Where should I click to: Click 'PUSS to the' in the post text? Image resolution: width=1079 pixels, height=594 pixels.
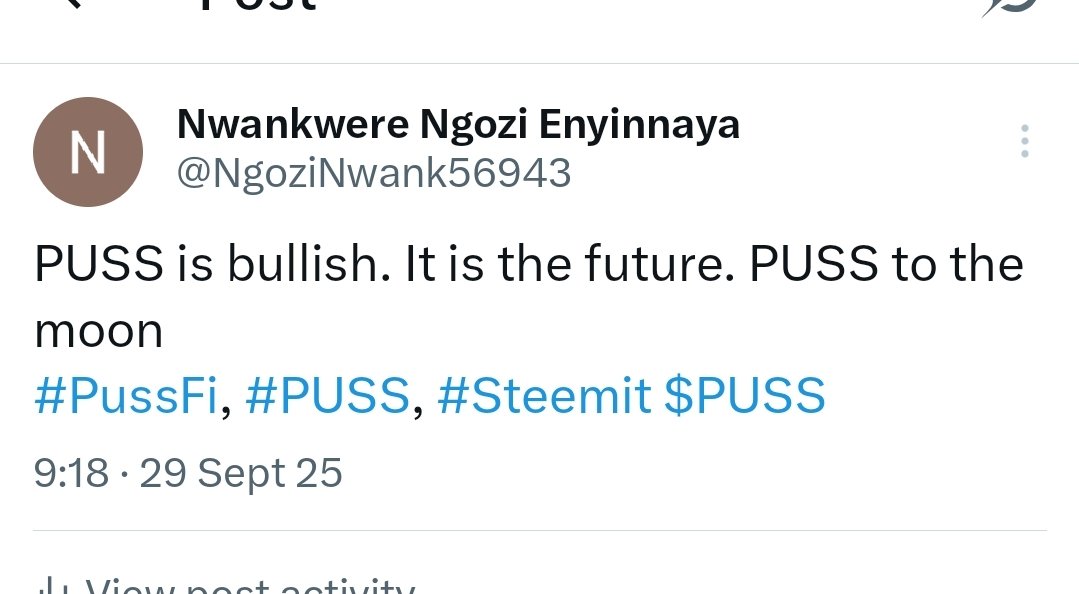tap(886, 265)
